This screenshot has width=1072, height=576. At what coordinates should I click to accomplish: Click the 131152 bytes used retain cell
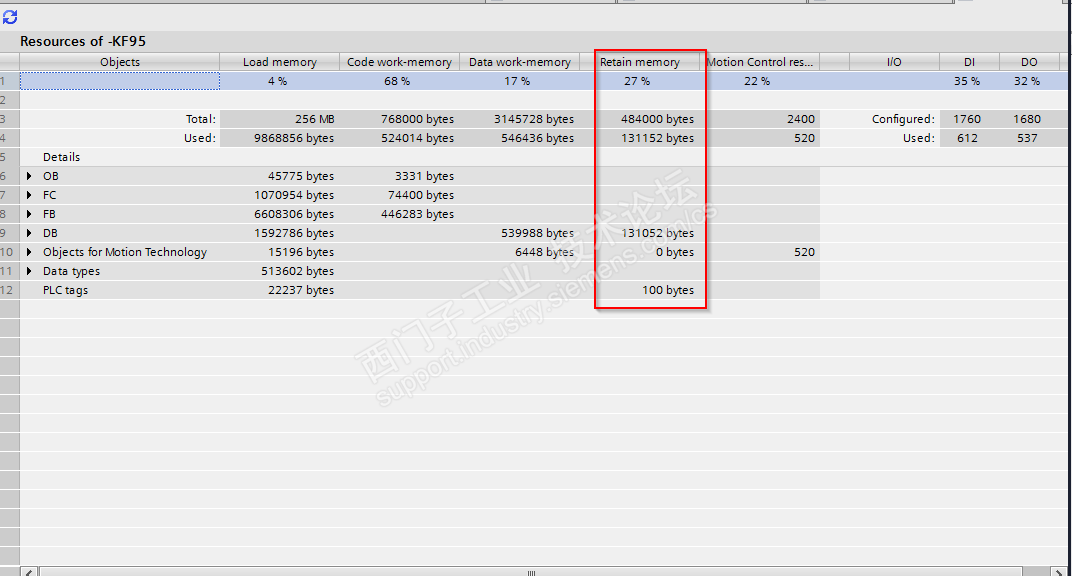[640, 138]
